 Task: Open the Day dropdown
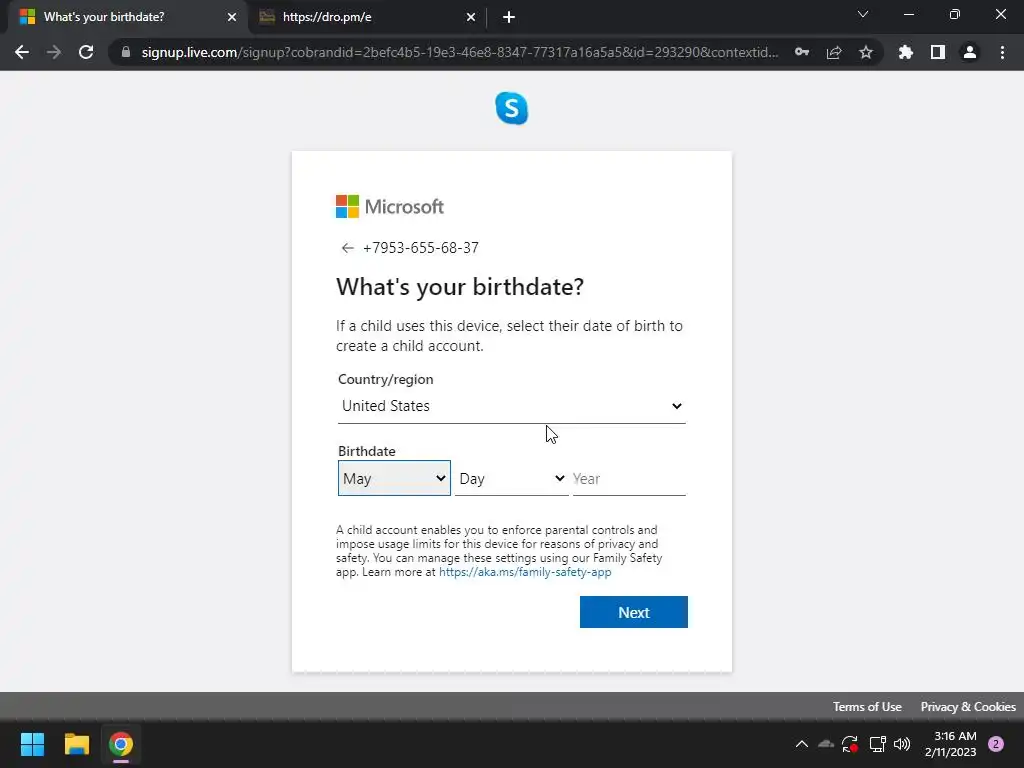click(x=511, y=479)
